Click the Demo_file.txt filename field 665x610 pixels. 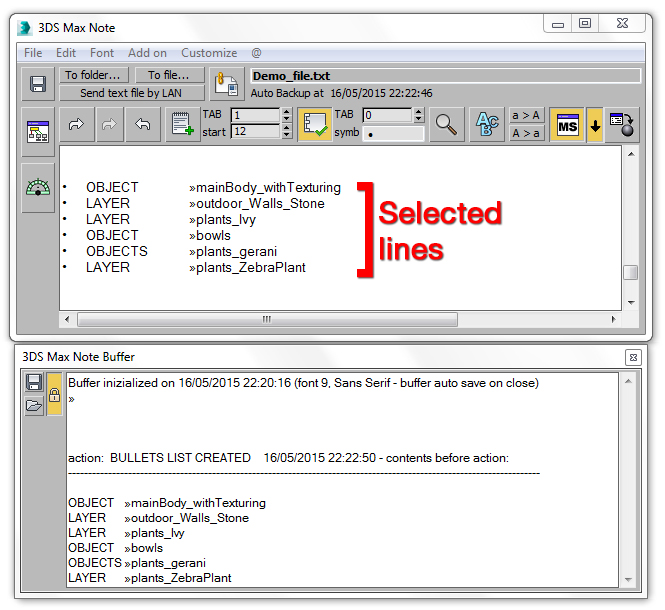[x=445, y=76]
